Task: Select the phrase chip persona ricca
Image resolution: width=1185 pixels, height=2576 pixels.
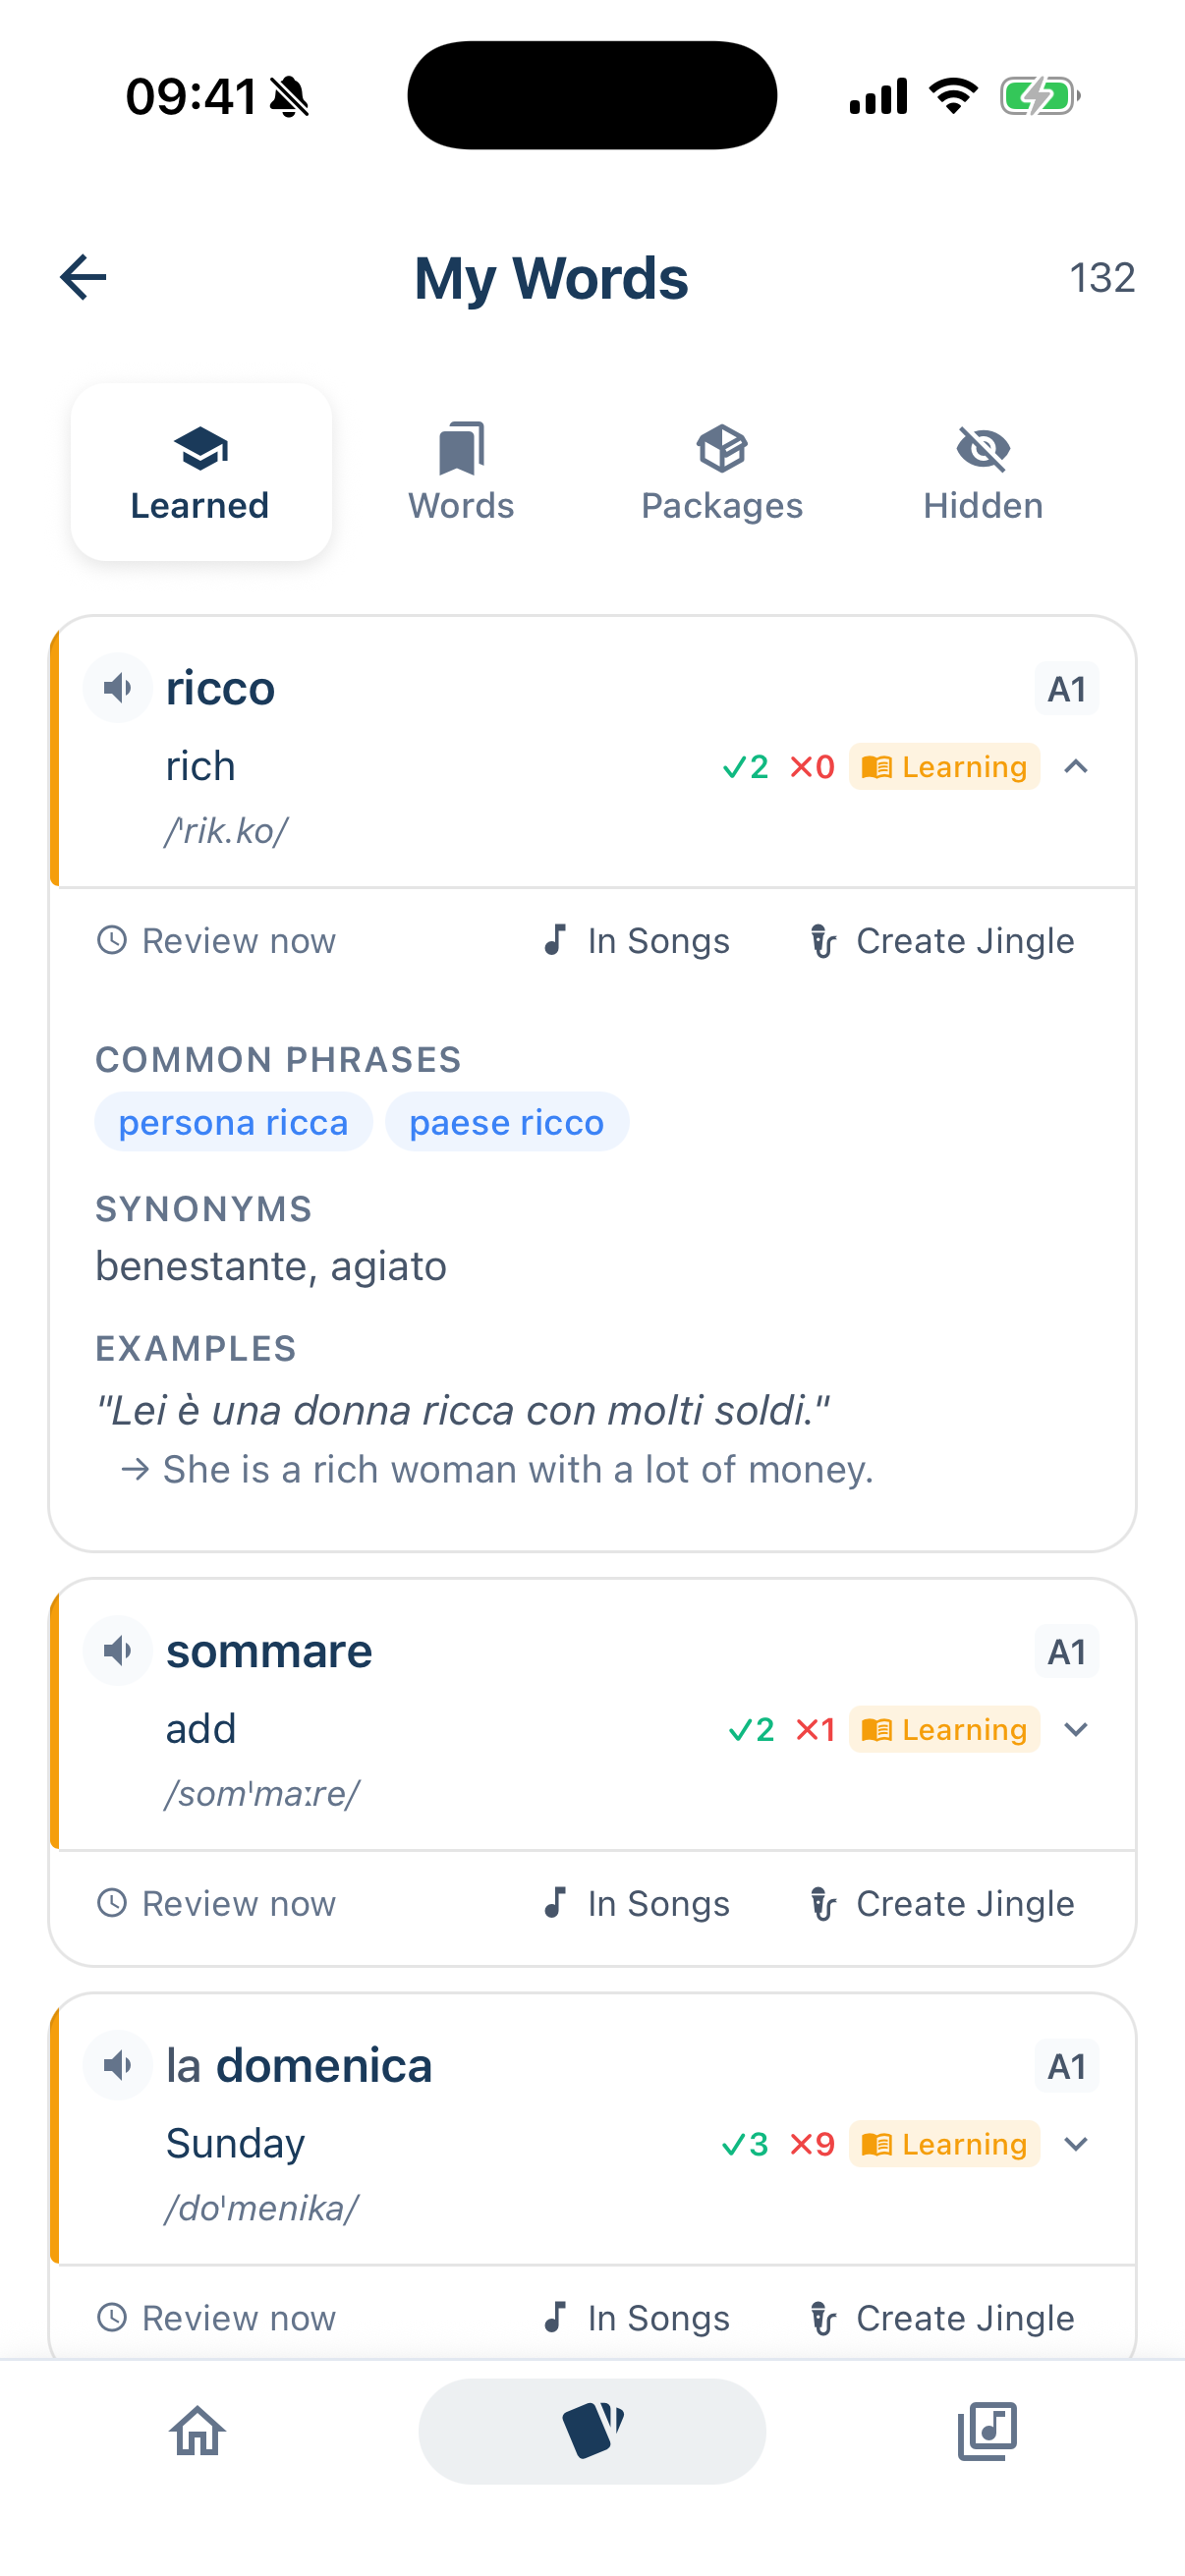Action: coord(233,1121)
